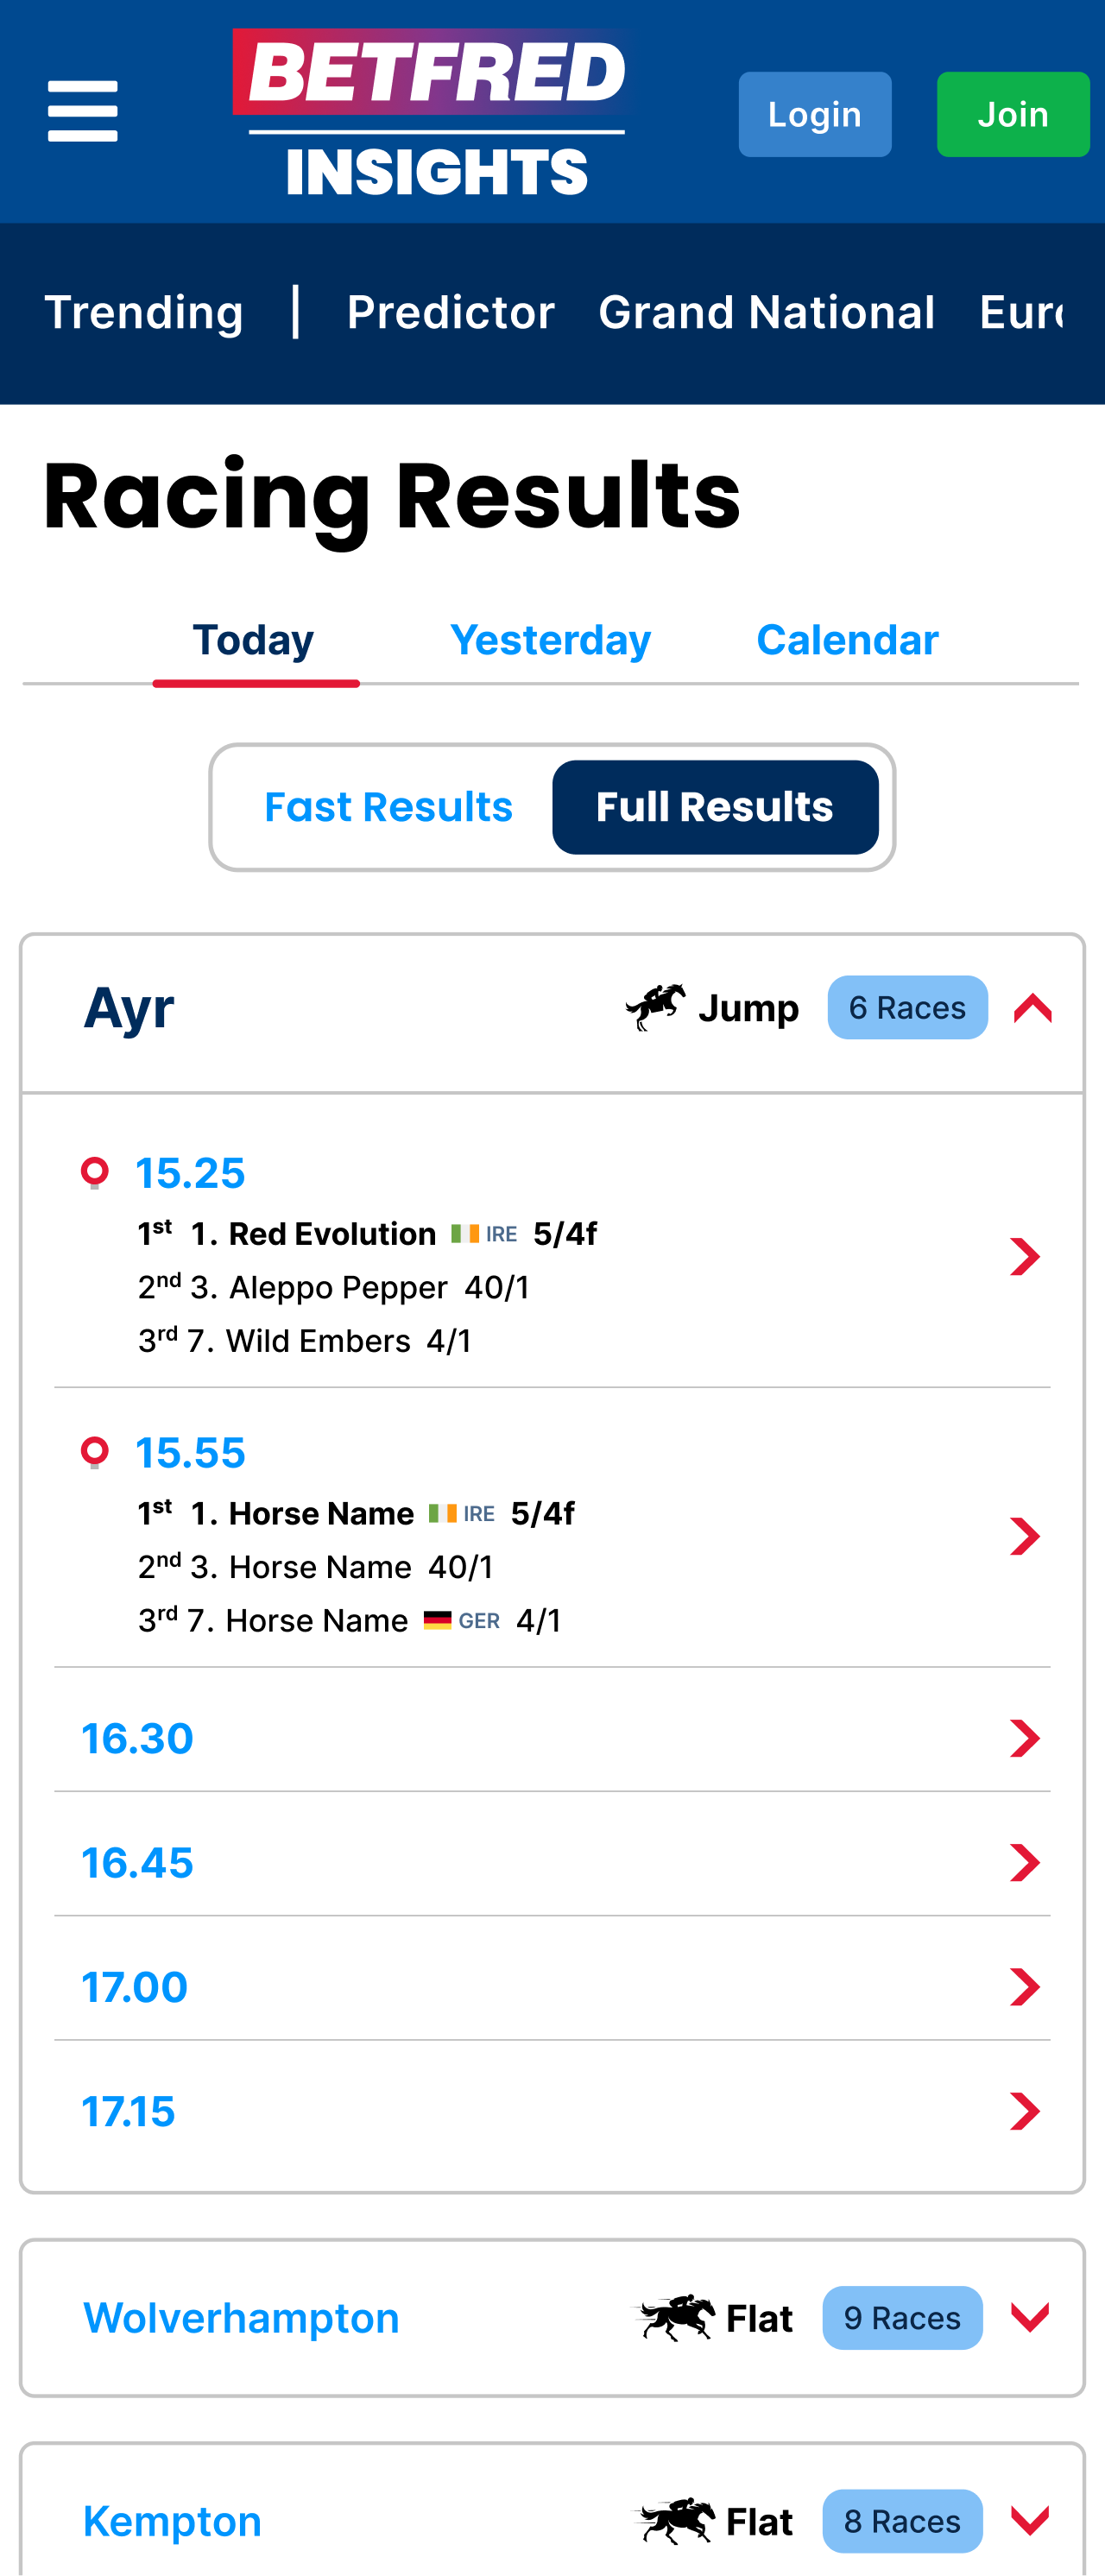Go to Predictor in the navigation

coord(450,312)
